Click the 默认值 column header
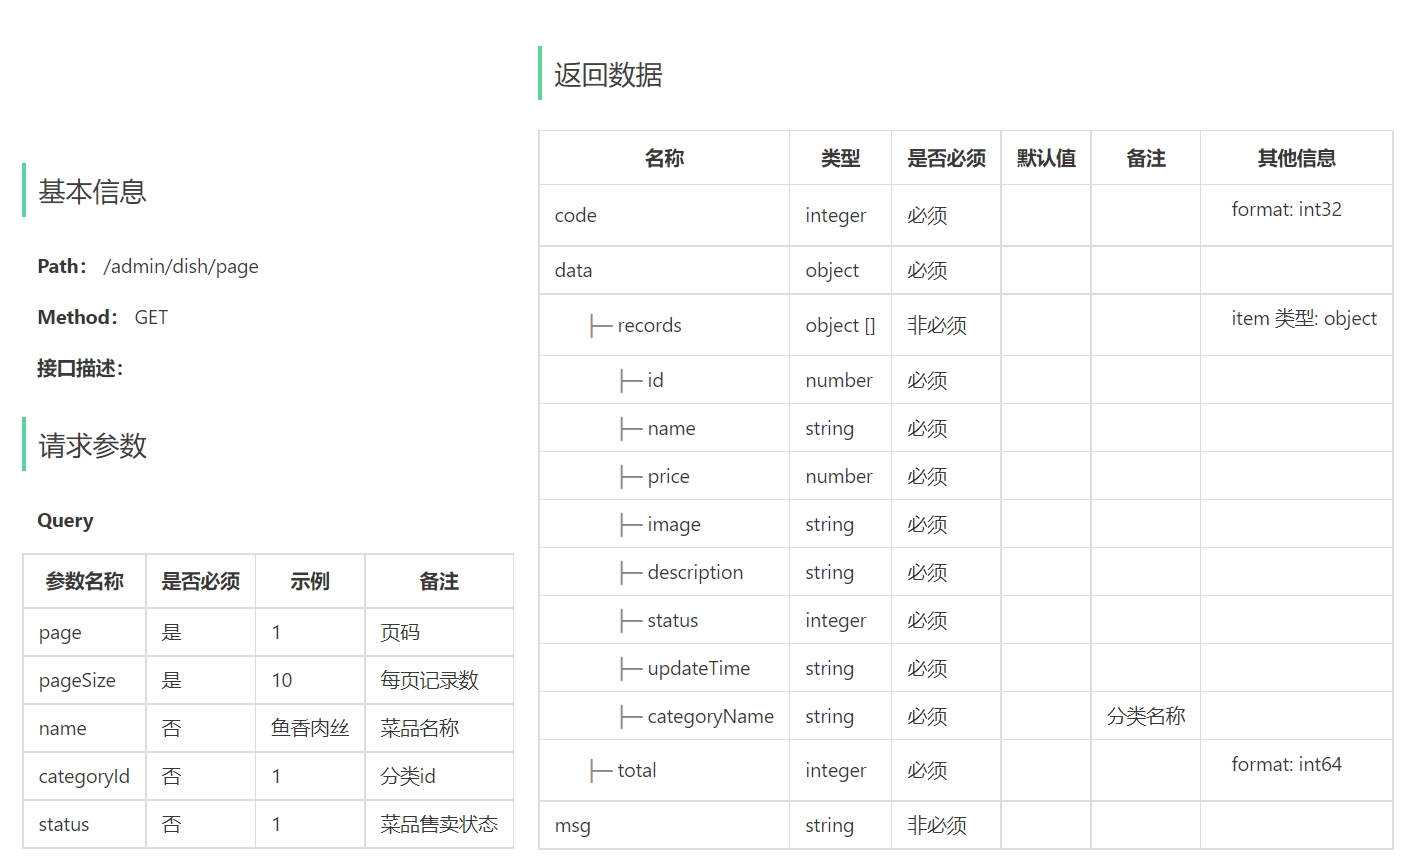The width and height of the screenshot is (1413, 861). pos(1046,158)
